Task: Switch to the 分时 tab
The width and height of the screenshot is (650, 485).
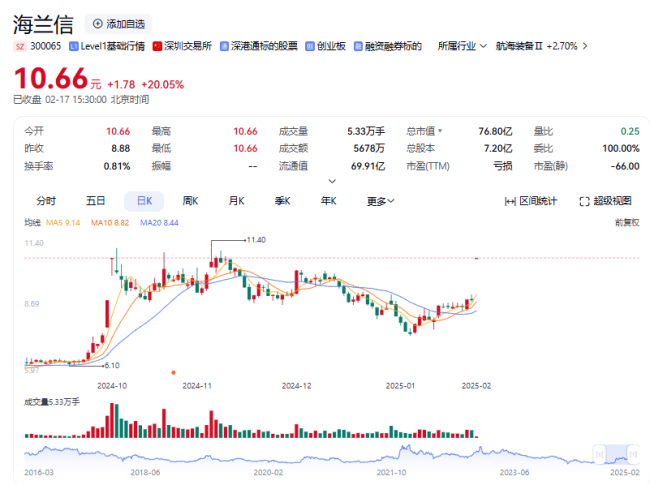Action: pyautogui.click(x=46, y=201)
